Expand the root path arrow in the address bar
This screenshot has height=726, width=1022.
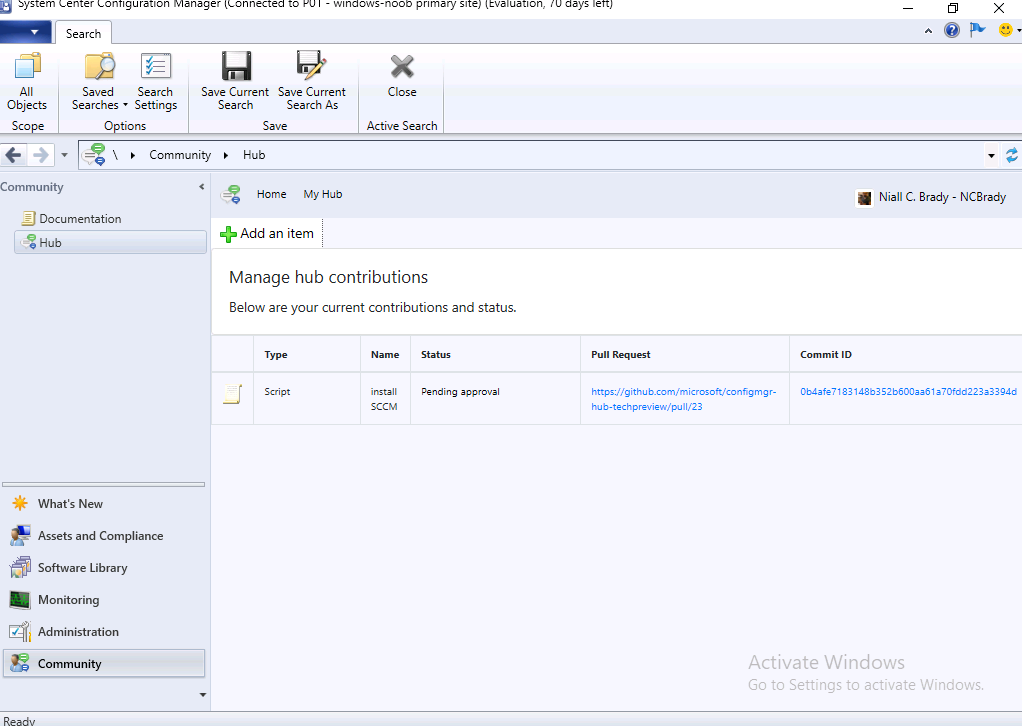[132, 155]
